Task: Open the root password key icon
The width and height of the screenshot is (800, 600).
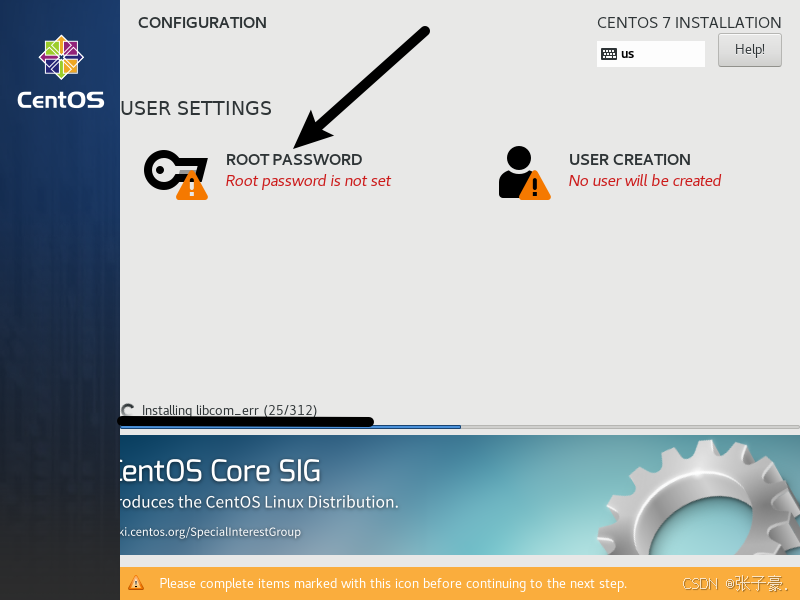Action: tap(176, 174)
